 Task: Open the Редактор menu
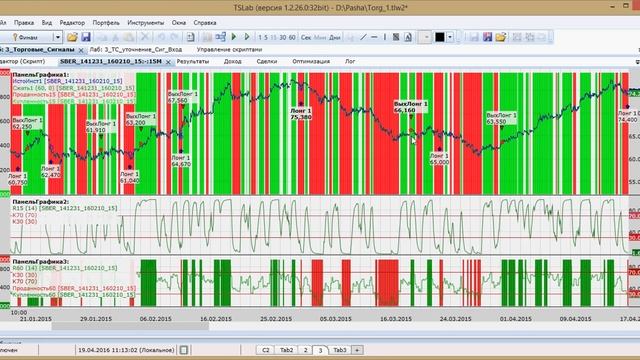point(72,23)
